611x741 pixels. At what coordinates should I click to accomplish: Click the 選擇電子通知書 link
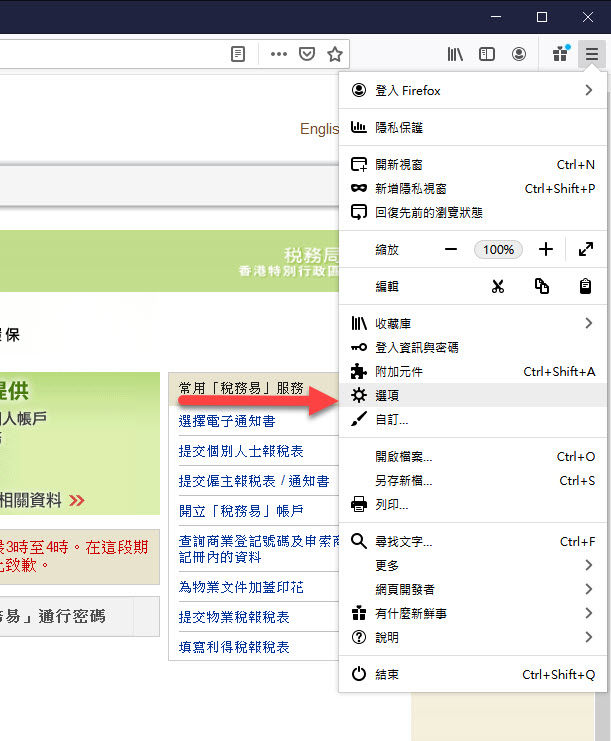pyautogui.click(x=227, y=421)
